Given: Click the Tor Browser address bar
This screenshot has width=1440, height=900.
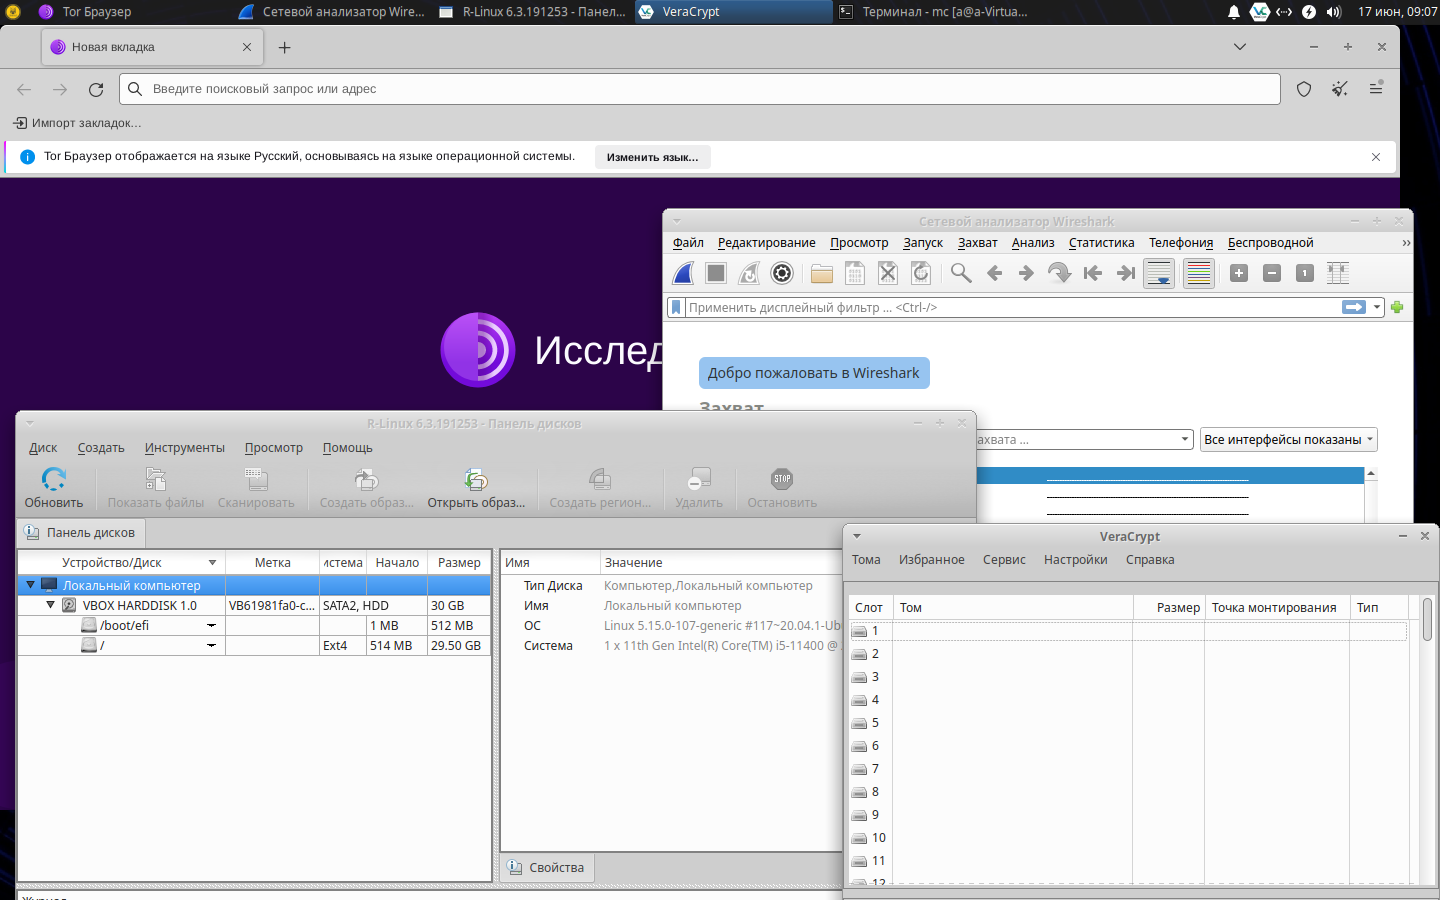Looking at the screenshot, I should pos(700,89).
